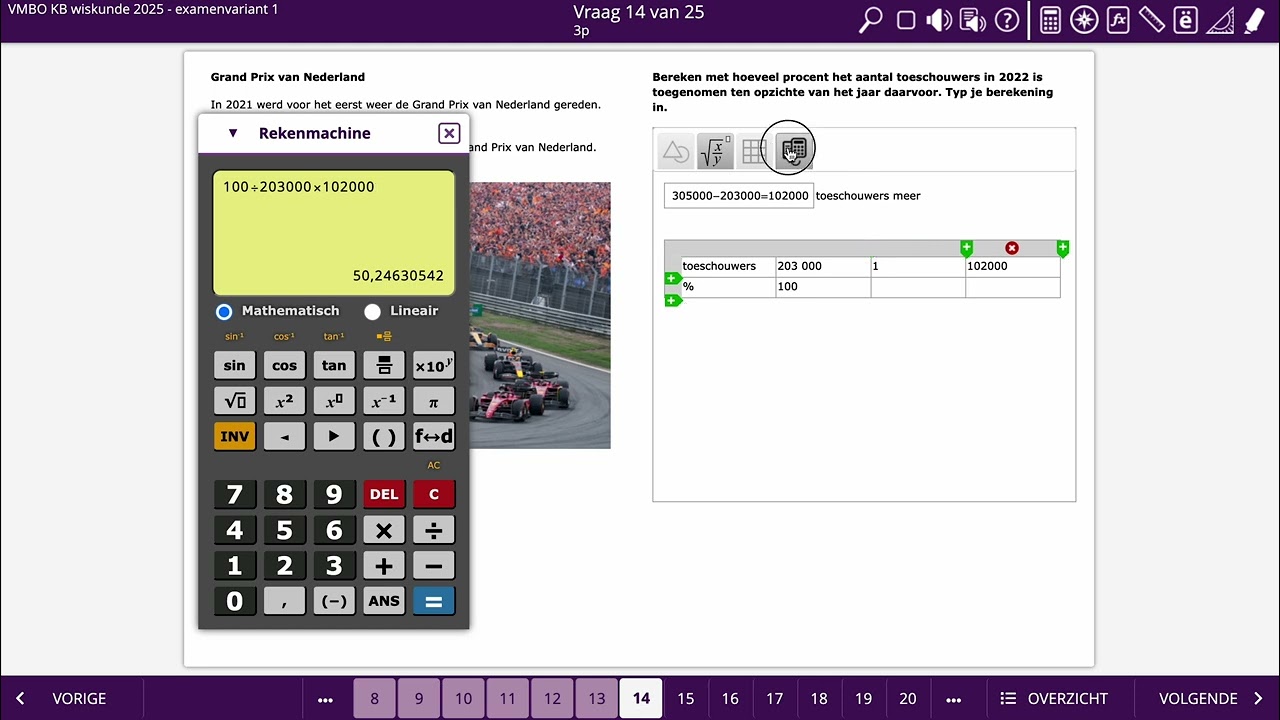Click the 7 digit key

pyautogui.click(x=234, y=494)
